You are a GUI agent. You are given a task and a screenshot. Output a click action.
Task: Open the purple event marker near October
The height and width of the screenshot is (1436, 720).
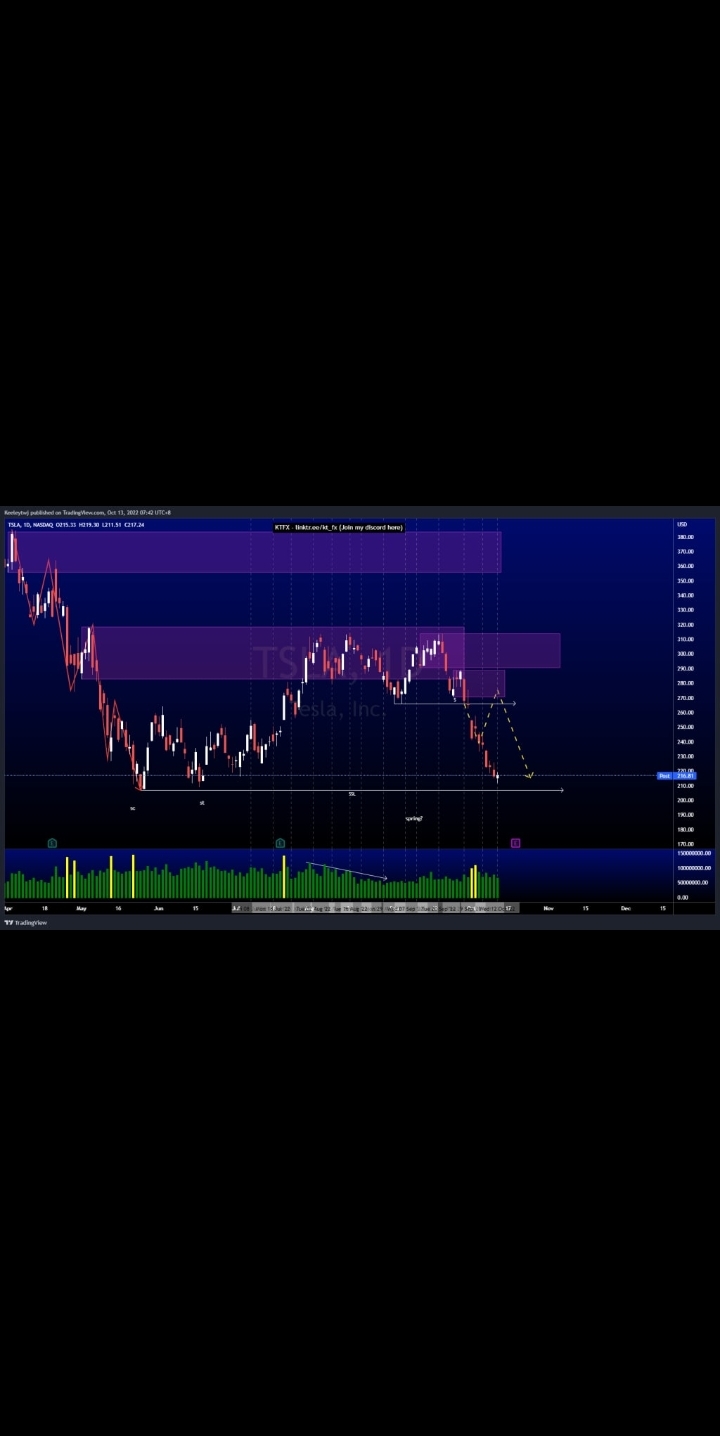tap(515, 843)
